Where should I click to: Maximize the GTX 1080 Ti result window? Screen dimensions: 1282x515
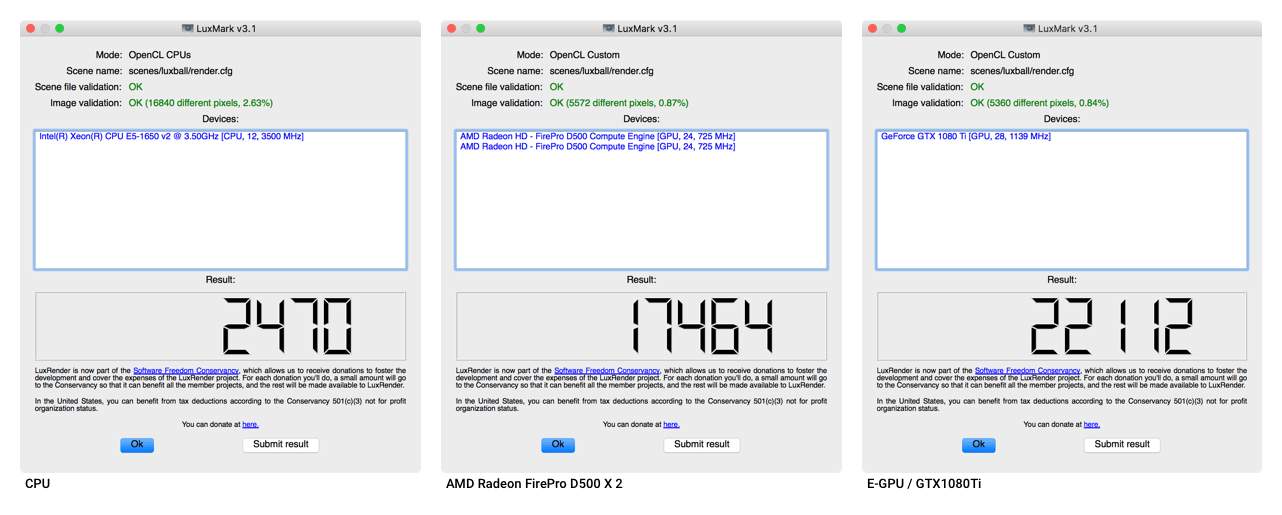coord(902,29)
